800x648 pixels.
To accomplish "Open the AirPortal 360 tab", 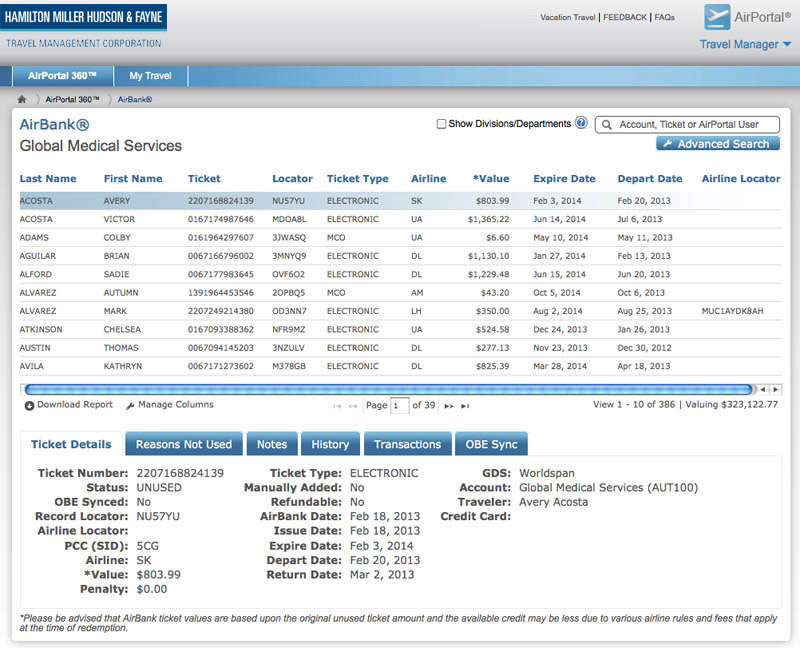I will click(x=62, y=76).
